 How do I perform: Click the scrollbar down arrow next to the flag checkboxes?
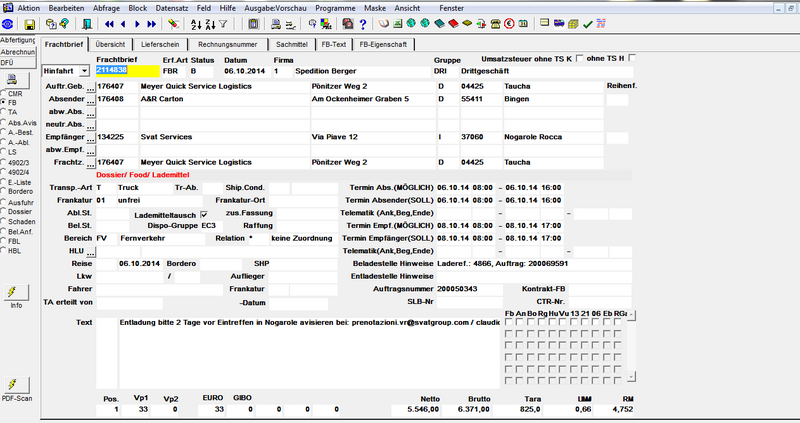(x=632, y=377)
